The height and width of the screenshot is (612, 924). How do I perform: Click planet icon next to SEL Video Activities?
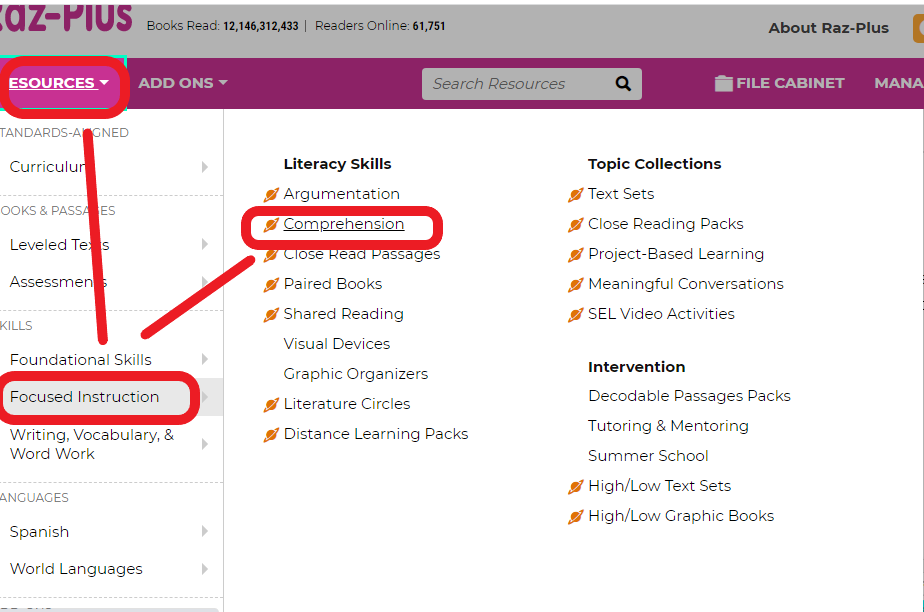pyautogui.click(x=575, y=315)
